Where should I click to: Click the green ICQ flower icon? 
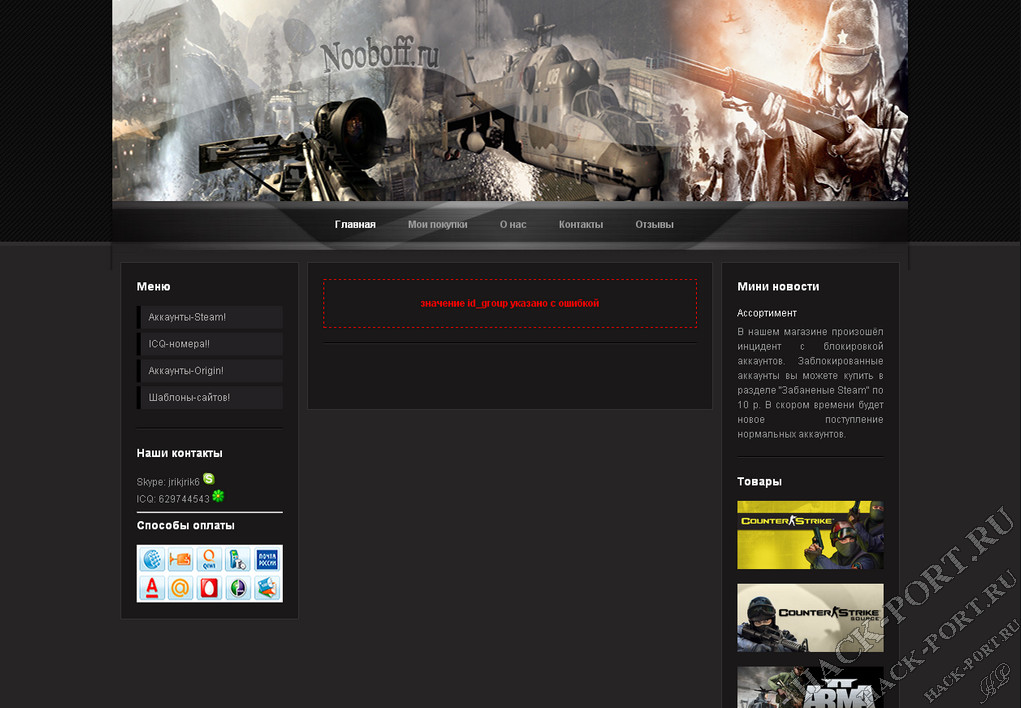[218, 496]
